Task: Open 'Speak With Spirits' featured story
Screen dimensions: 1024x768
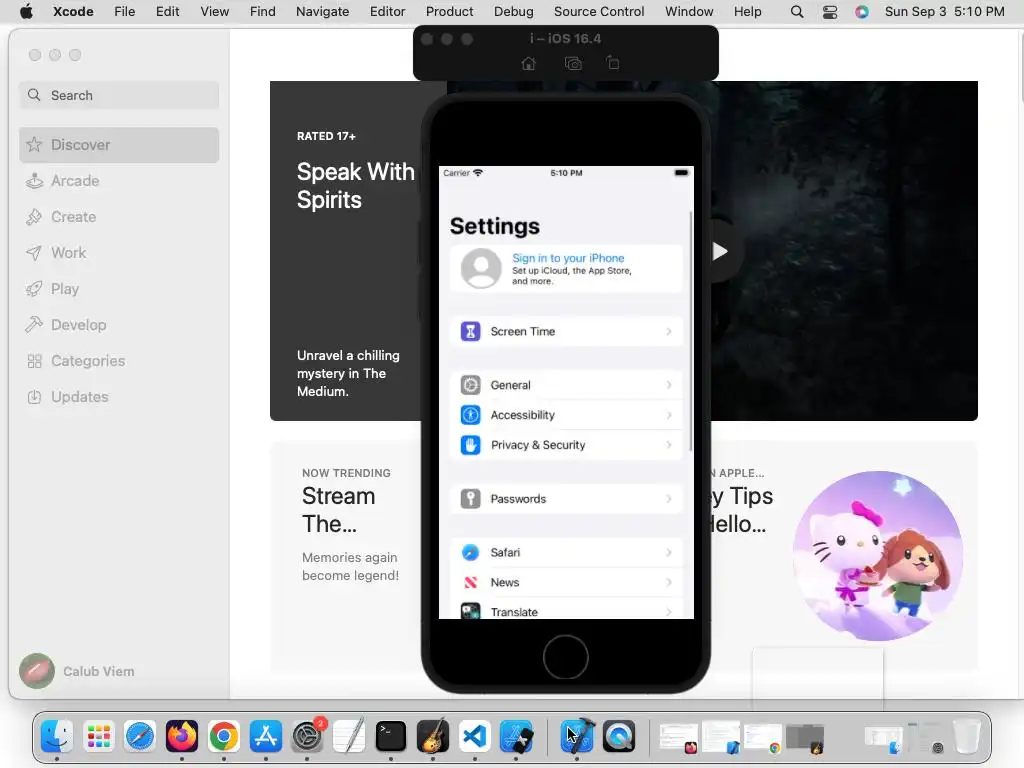Action: coord(346,251)
